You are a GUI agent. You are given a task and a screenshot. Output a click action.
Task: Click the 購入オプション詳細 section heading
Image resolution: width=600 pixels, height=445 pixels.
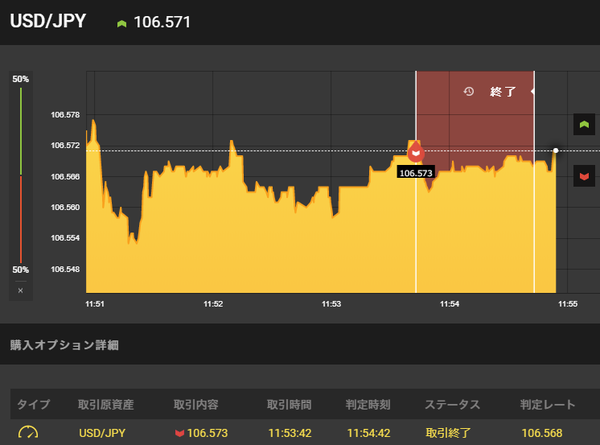tap(64, 345)
